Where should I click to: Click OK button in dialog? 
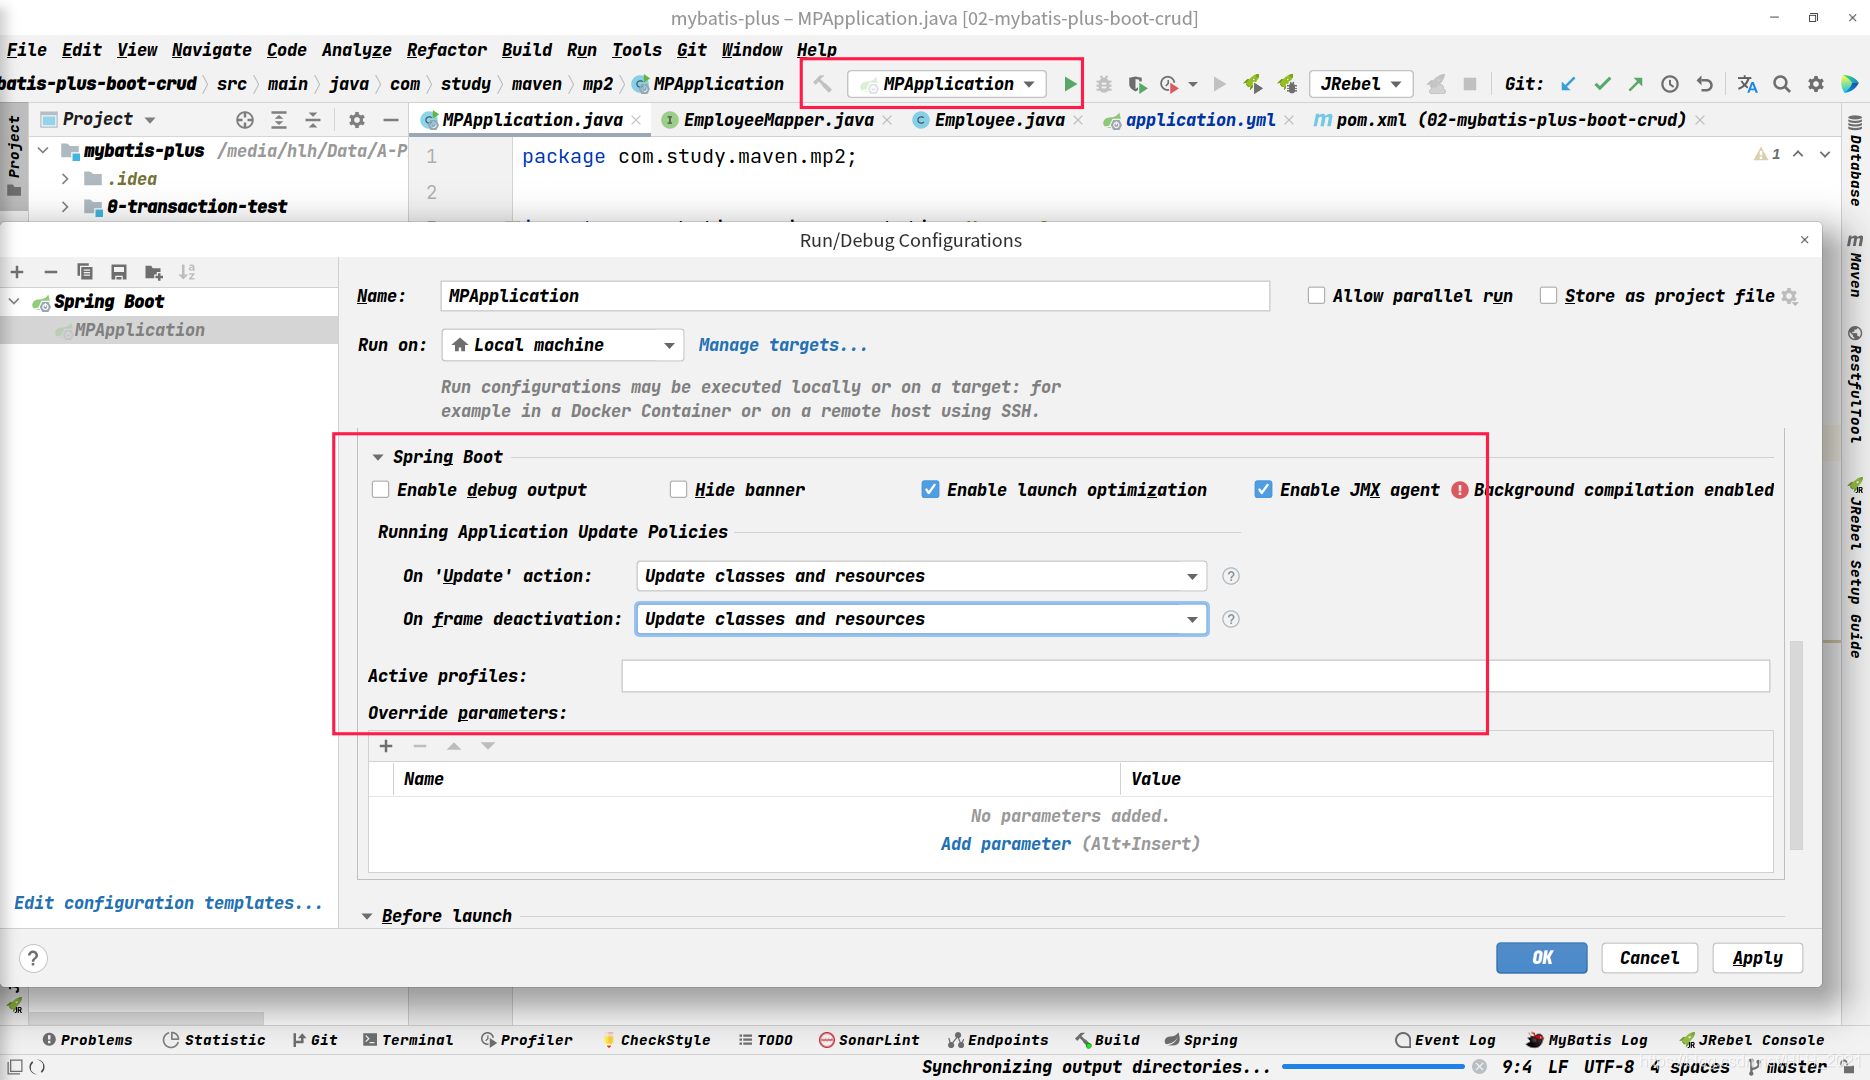click(x=1541, y=958)
